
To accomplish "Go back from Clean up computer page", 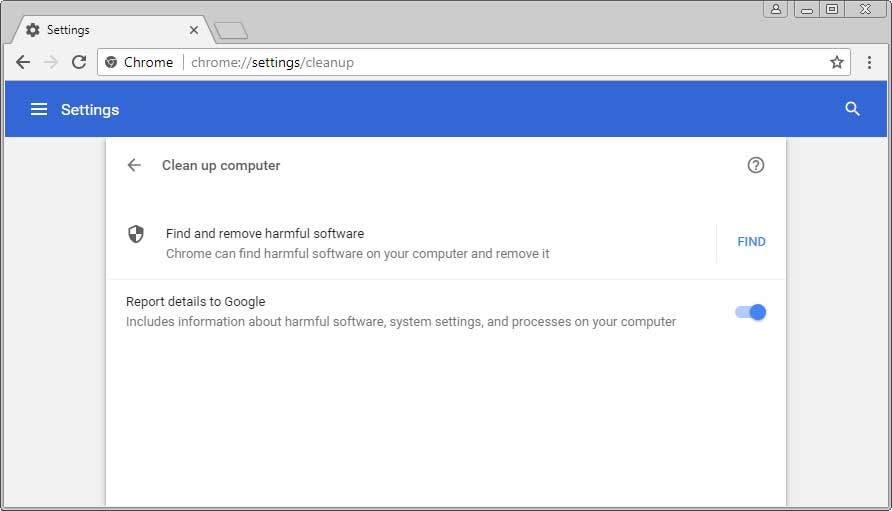I will click(134, 165).
